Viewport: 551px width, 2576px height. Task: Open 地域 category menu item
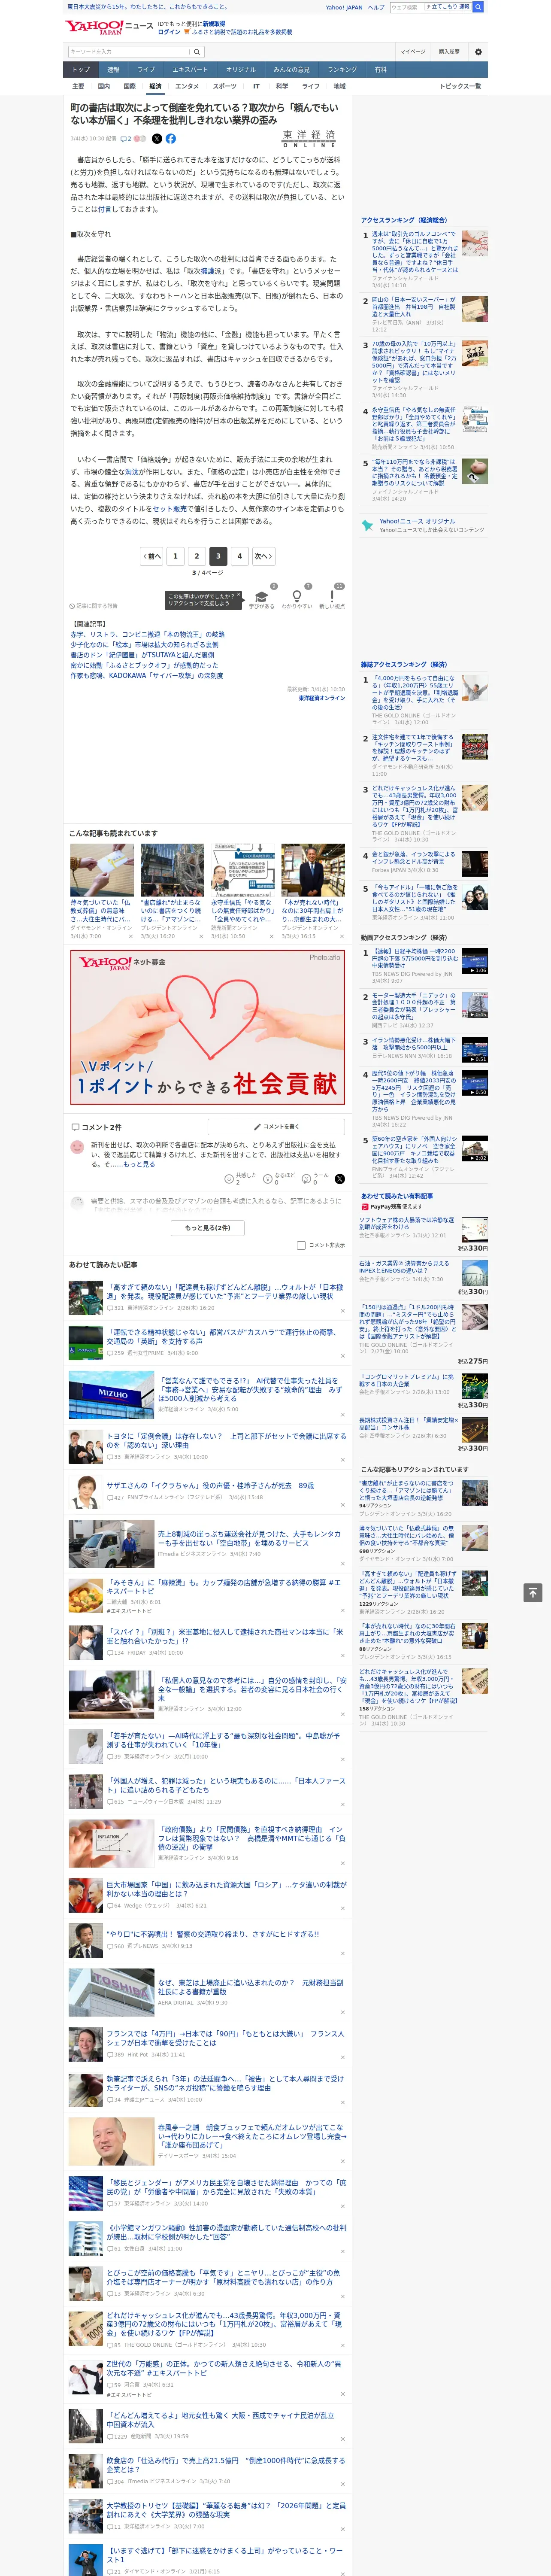(x=339, y=86)
